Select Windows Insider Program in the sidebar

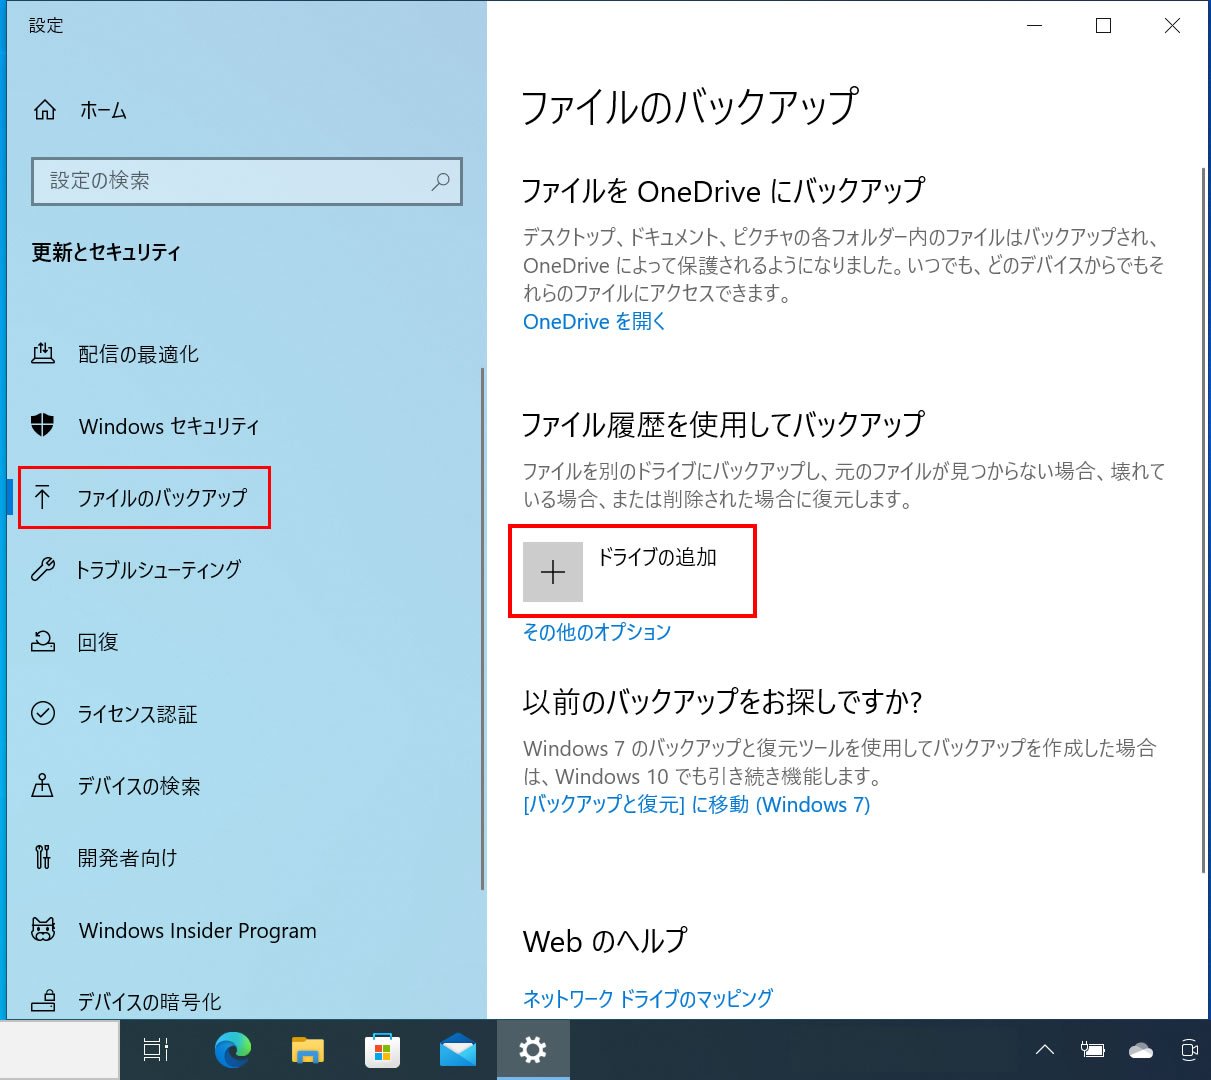pyautogui.click(x=198, y=930)
